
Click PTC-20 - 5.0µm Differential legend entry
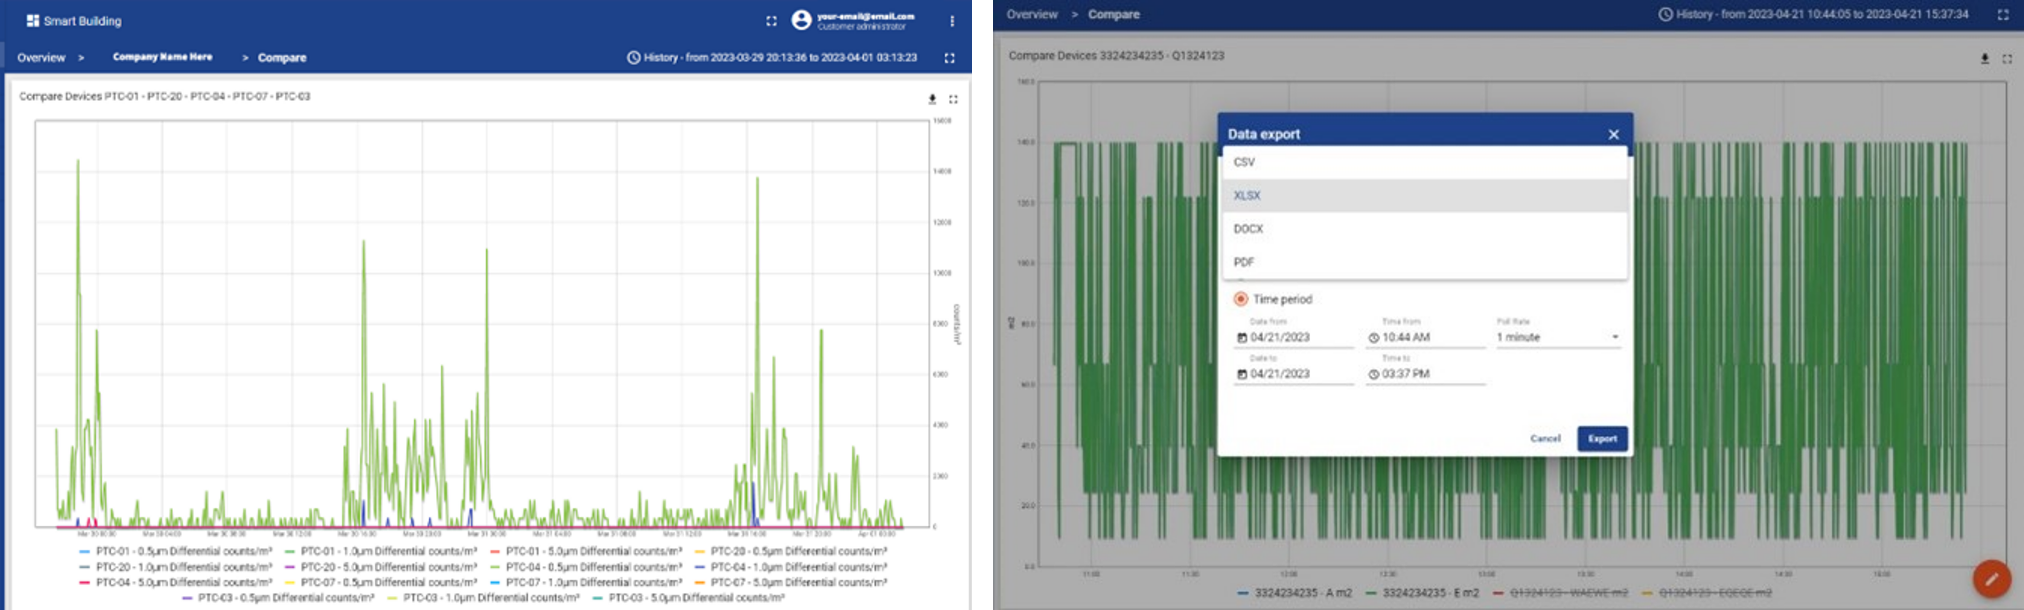pyautogui.click(x=380, y=567)
